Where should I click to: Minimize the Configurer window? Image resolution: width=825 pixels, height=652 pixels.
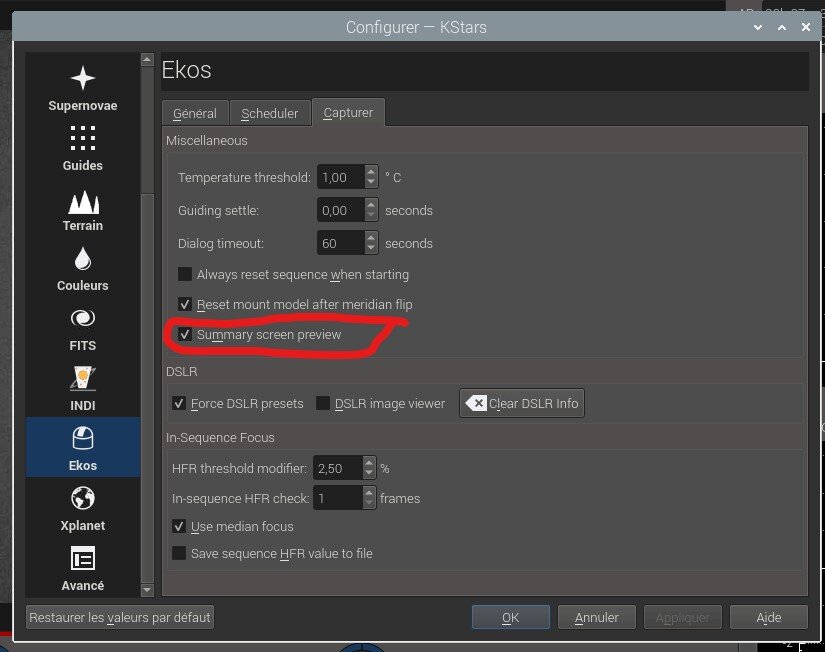click(x=758, y=27)
